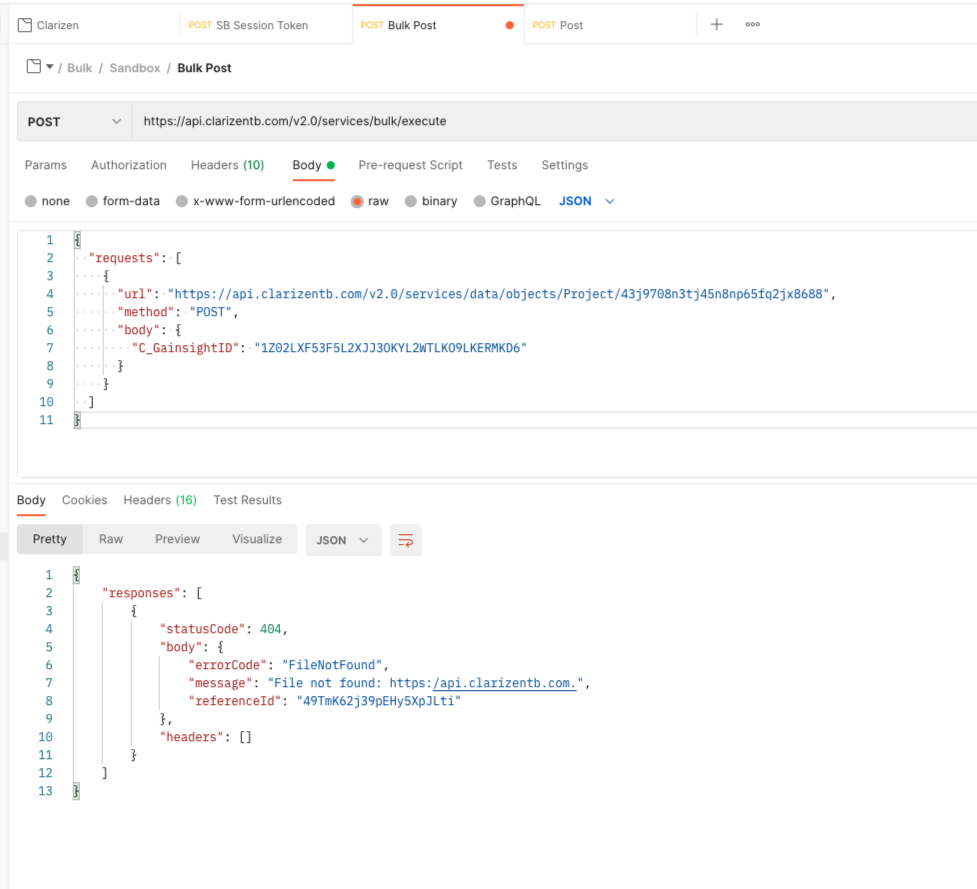Expand the breadcrumb dropdown arrow
This screenshot has height=889, width=977.
[49, 67]
